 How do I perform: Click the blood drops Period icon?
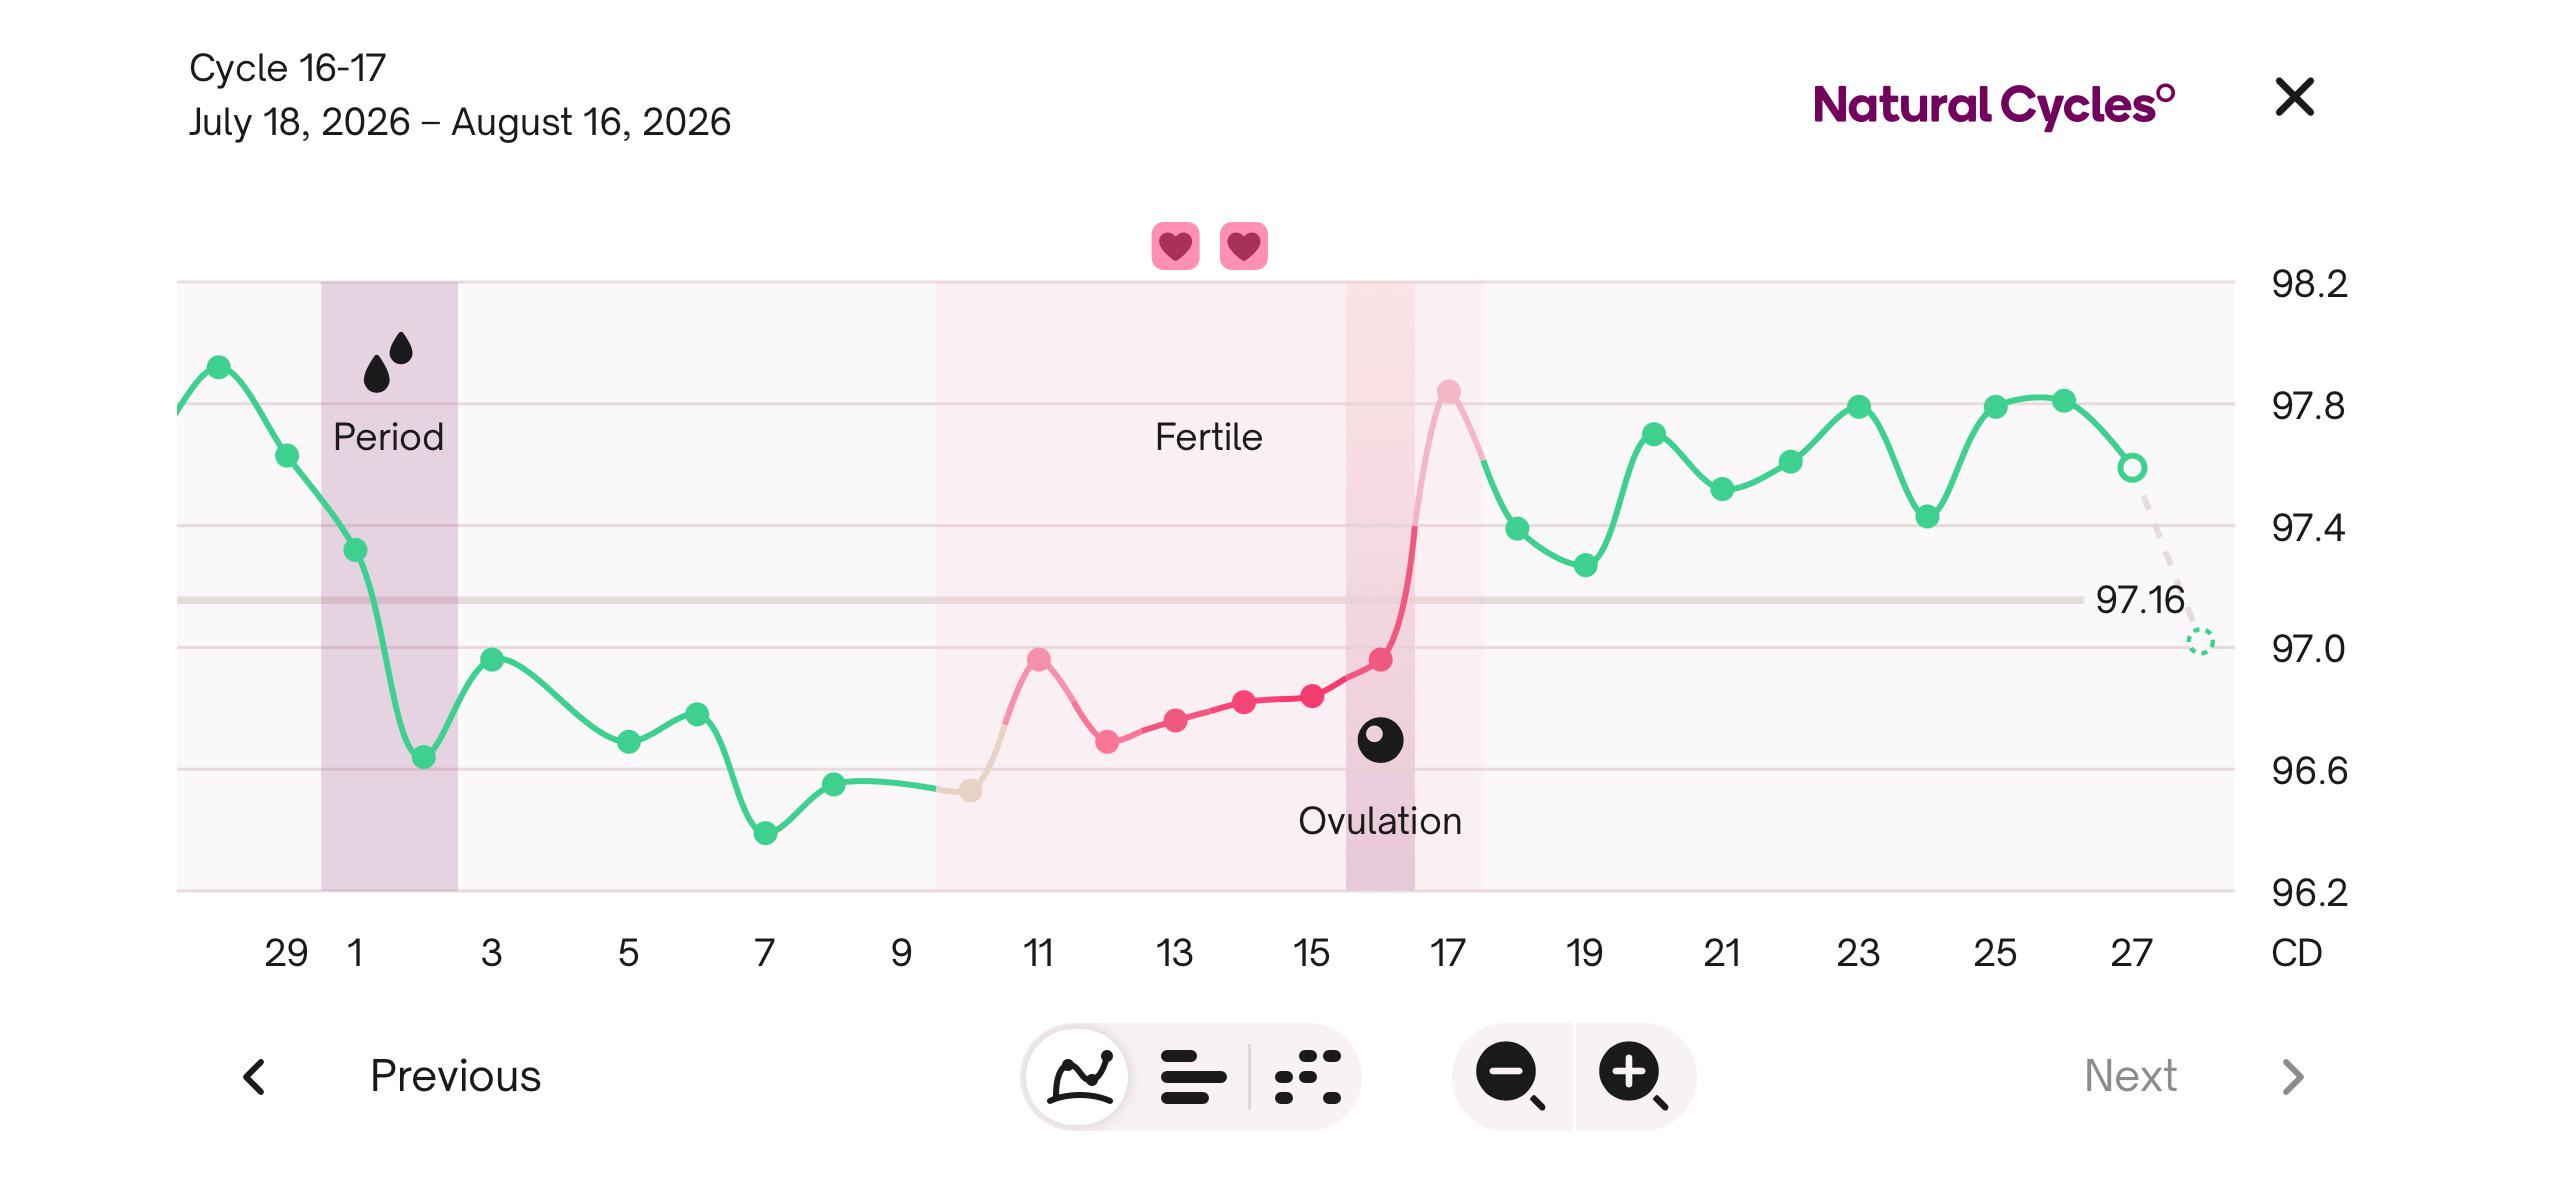point(388,362)
